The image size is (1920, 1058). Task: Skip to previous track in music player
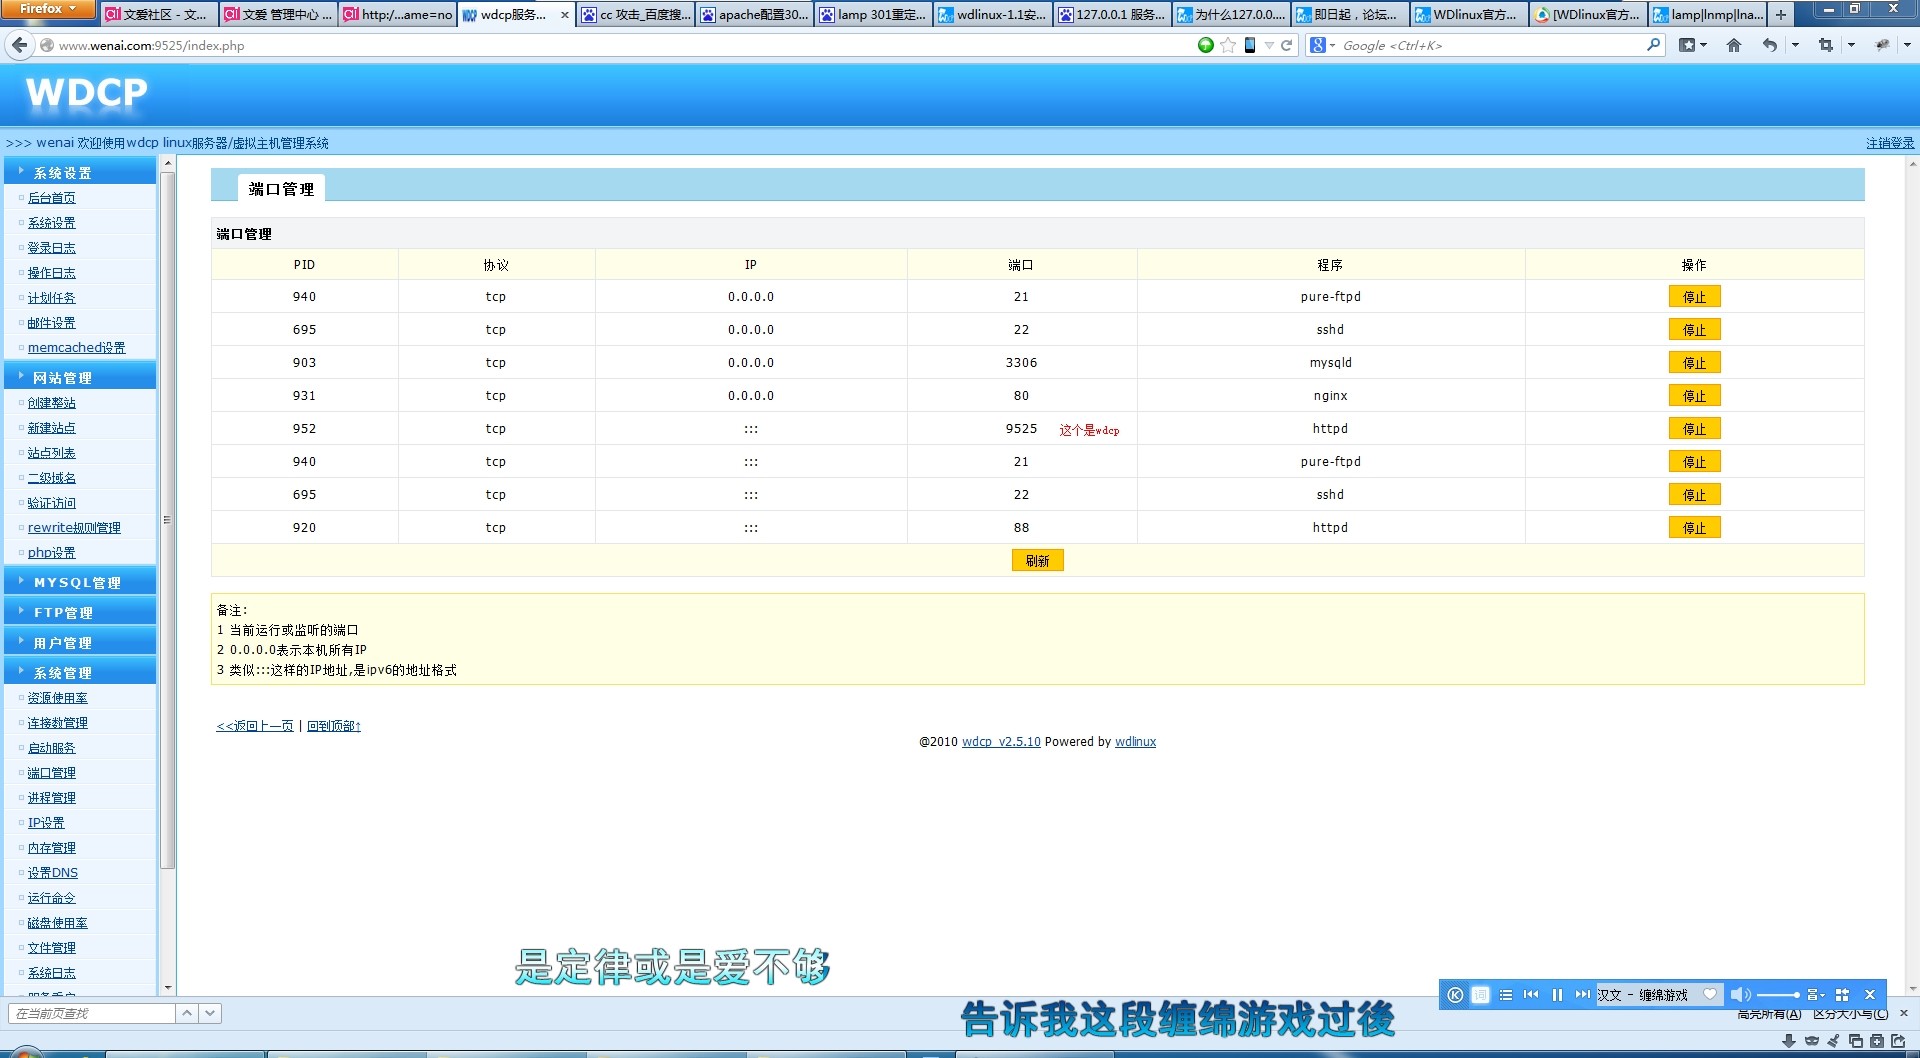[x=1531, y=995]
